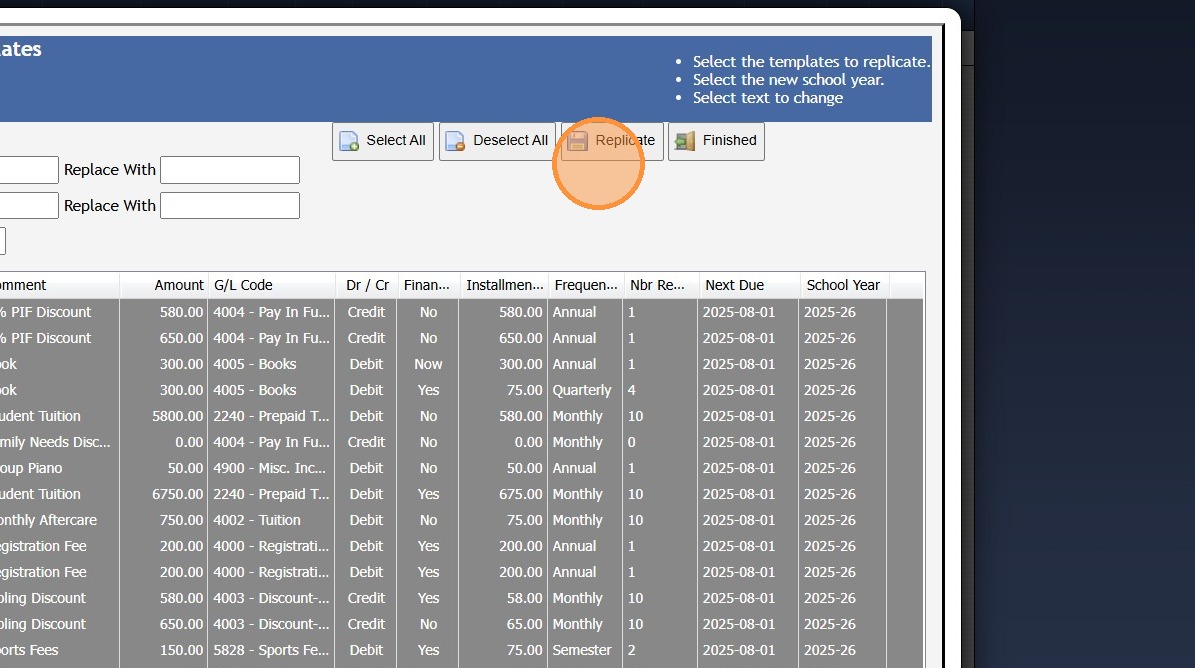Click the Finished button
1195x668 pixels.
tap(716, 141)
